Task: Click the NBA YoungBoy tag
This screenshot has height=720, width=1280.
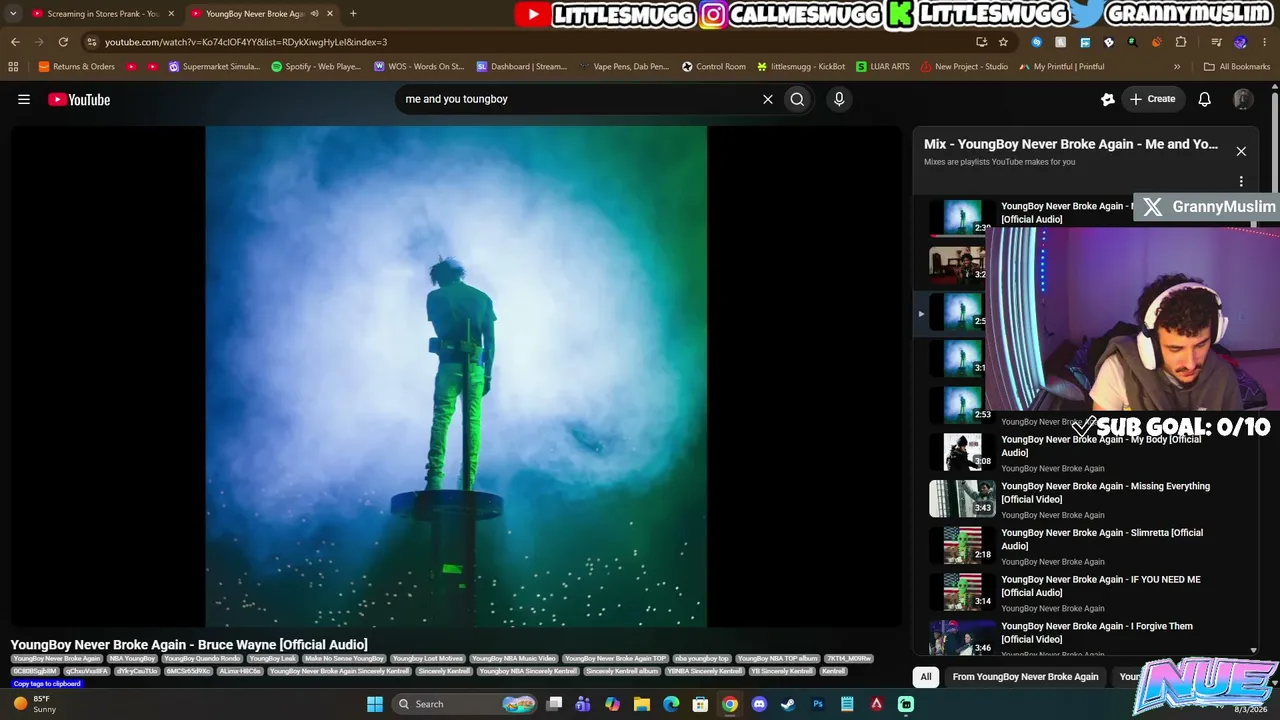Action: pos(133,659)
